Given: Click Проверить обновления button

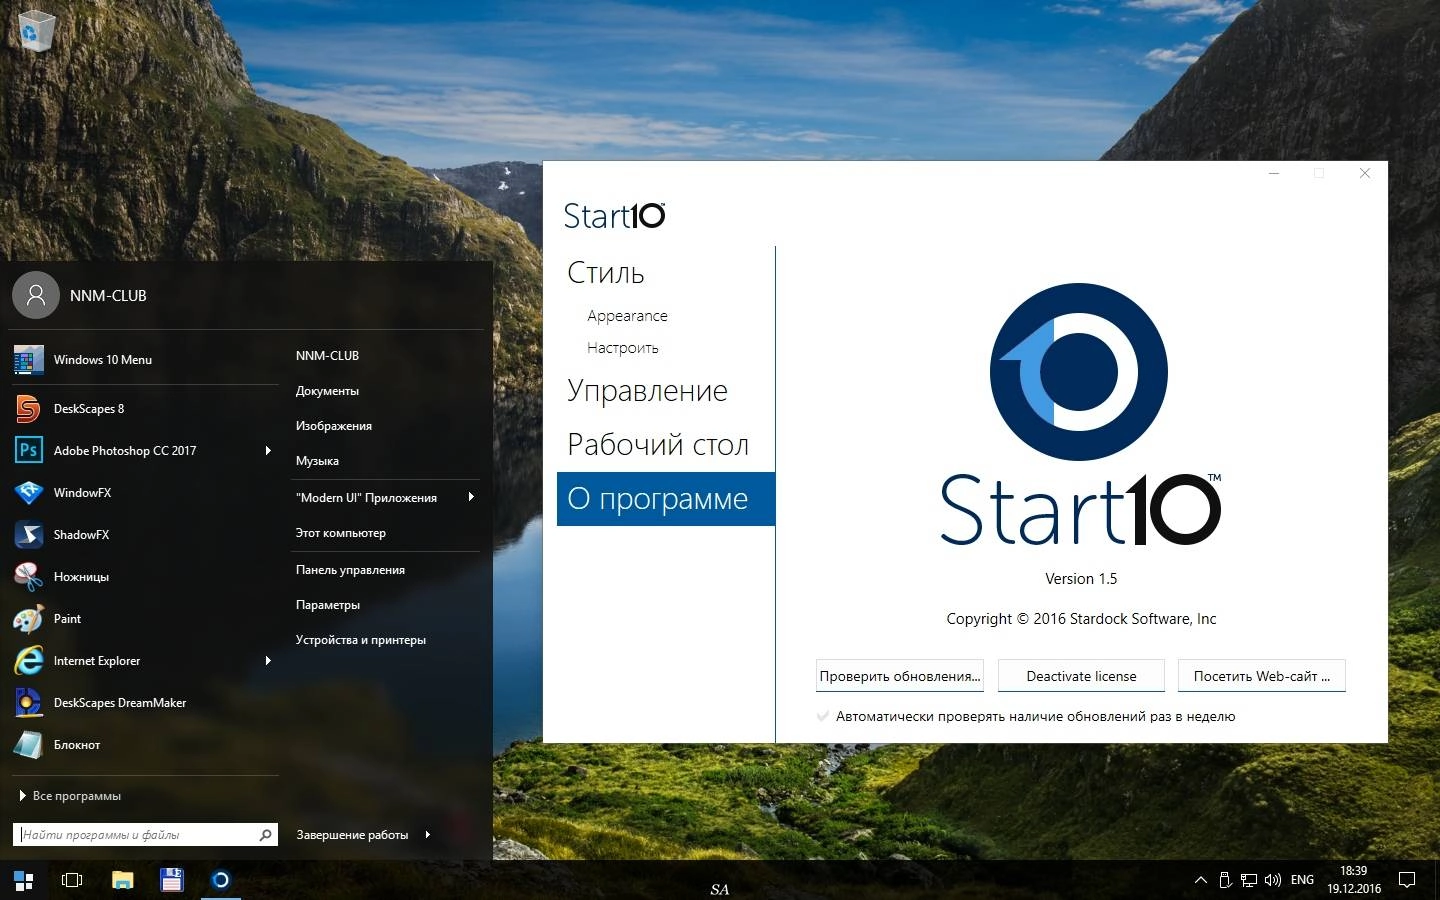Looking at the screenshot, I should point(900,676).
